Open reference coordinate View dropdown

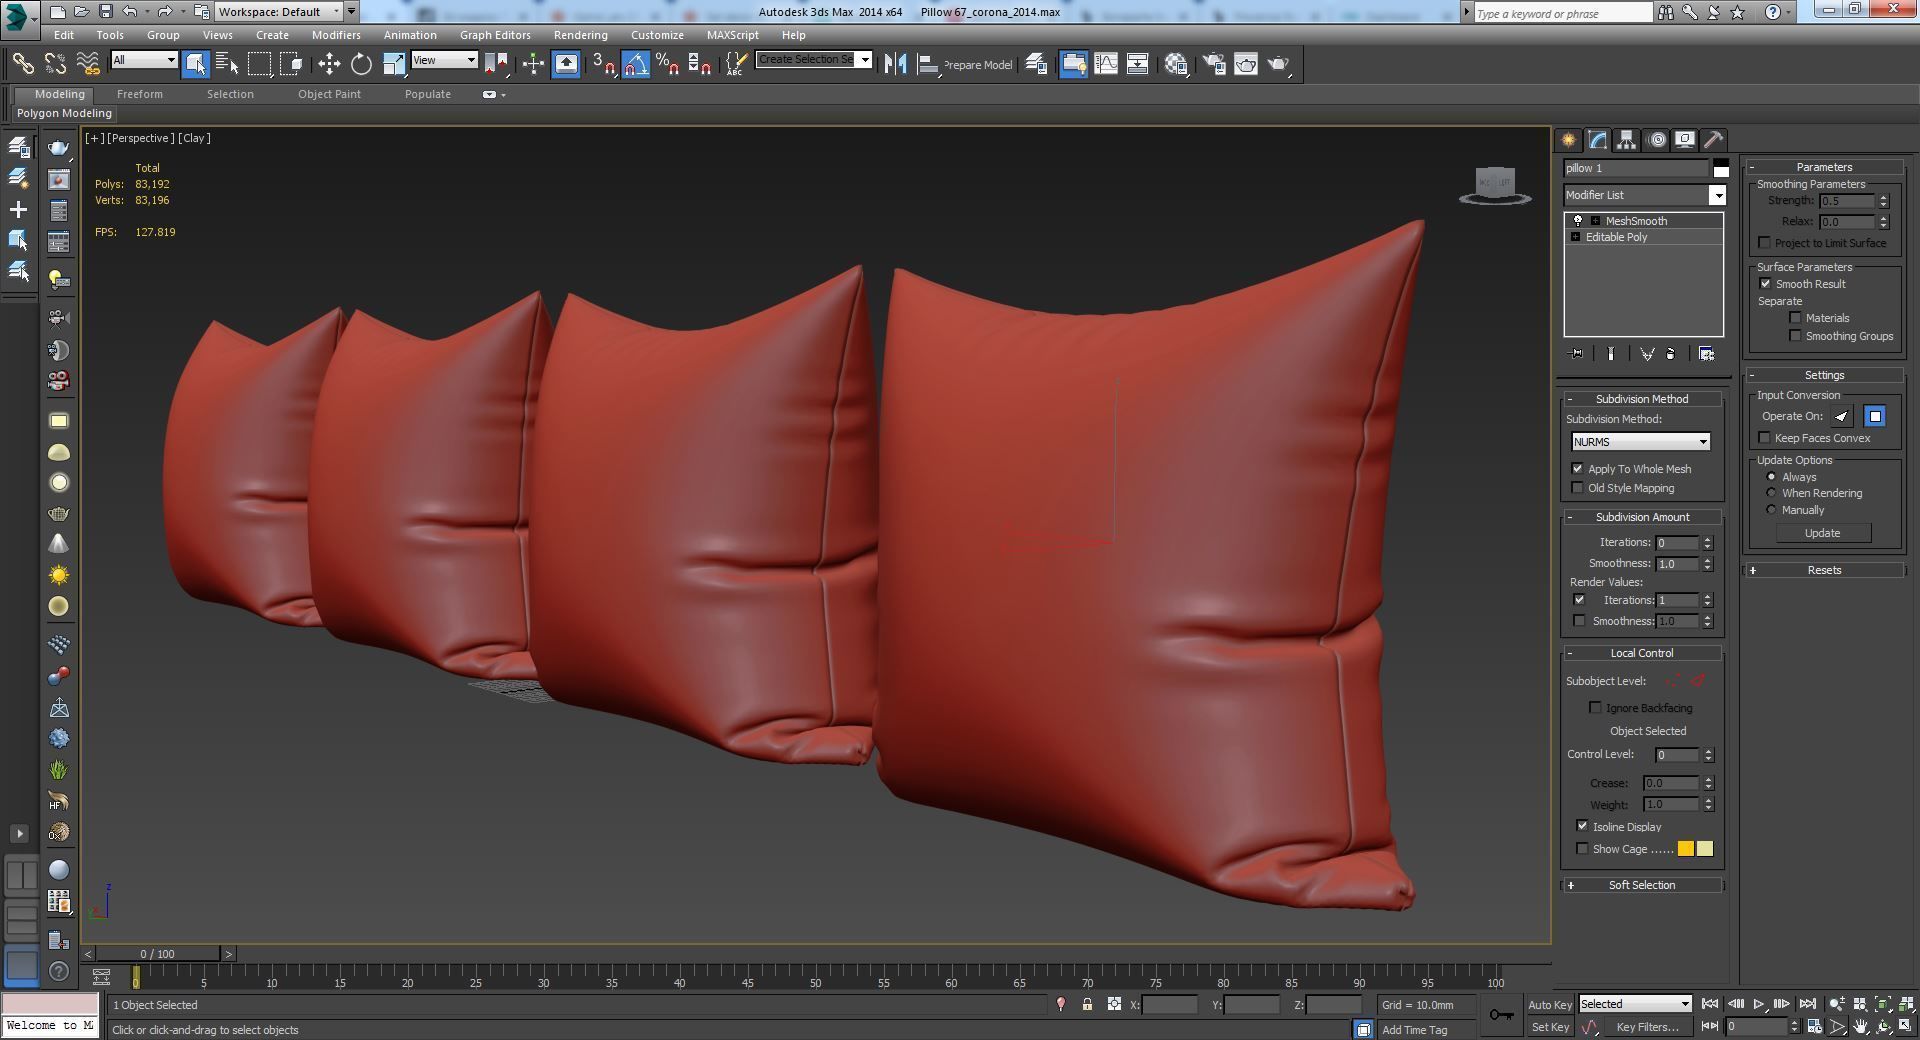click(x=444, y=60)
